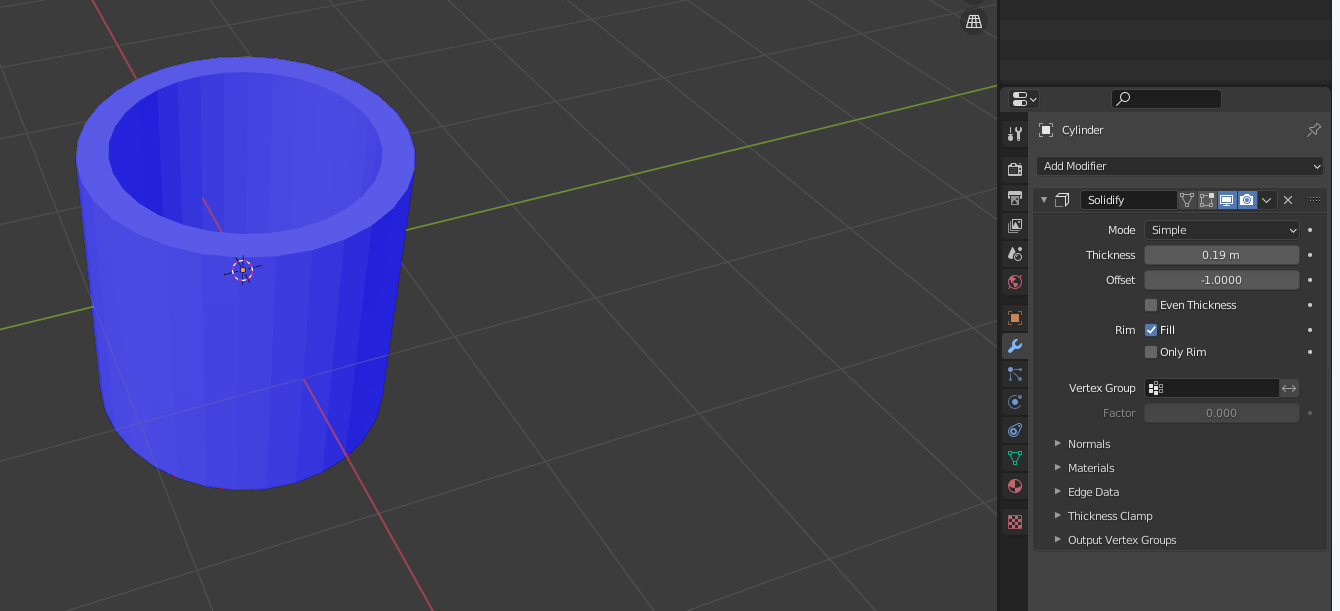Open the World properties tab

pos(1015,282)
